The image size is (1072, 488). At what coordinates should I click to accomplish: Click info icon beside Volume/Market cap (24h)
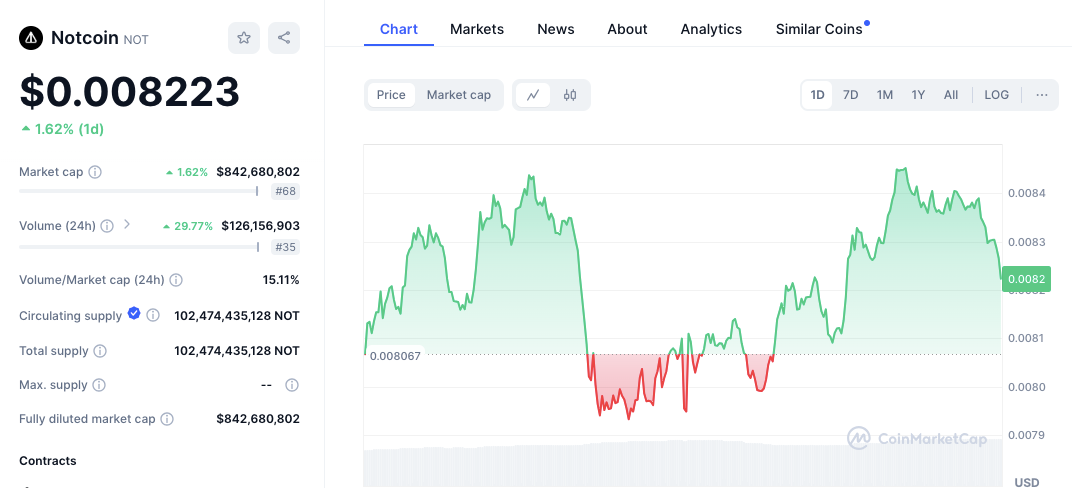click(x=176, y=280)
